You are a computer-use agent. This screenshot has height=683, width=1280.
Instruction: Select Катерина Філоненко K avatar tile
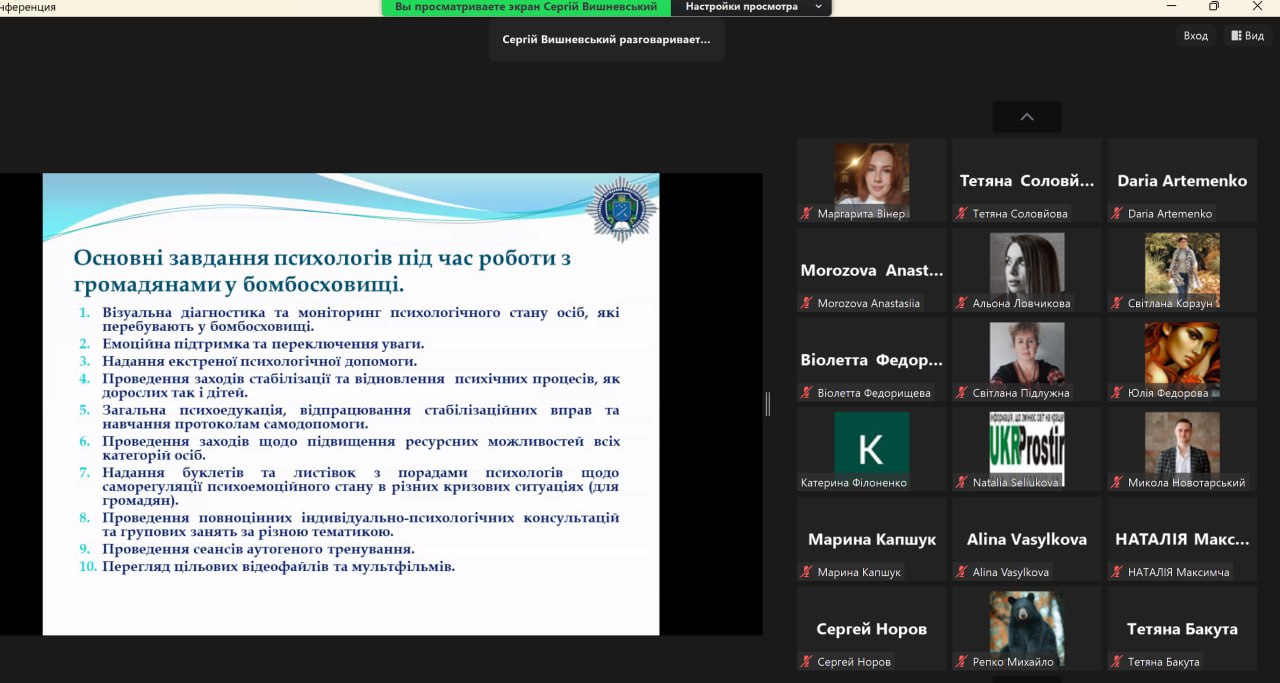click(871, 443)
